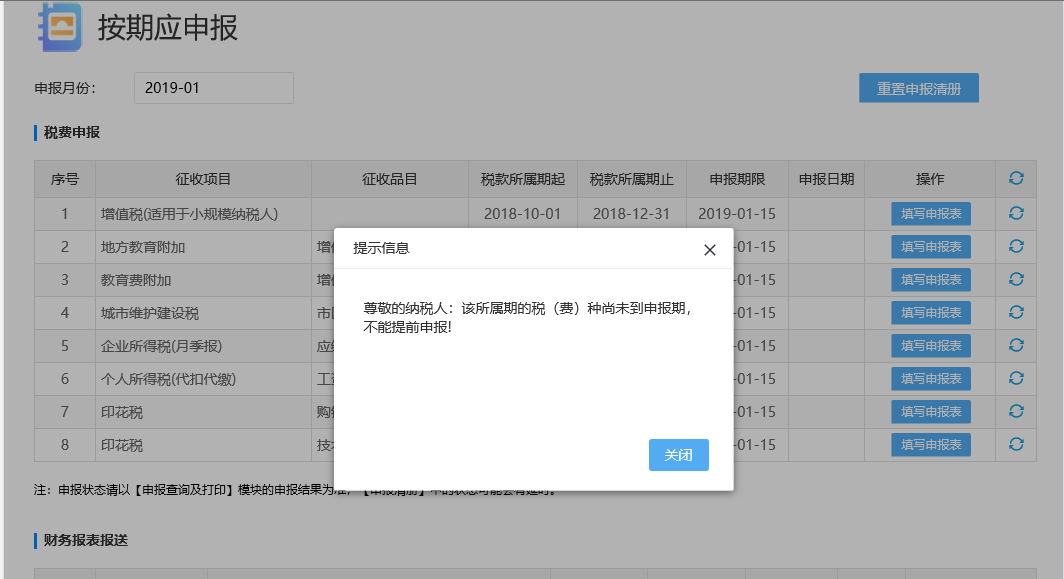1064x579 pixels.
Task: Close the 提示信息 dialog with X
Action: 709,250
